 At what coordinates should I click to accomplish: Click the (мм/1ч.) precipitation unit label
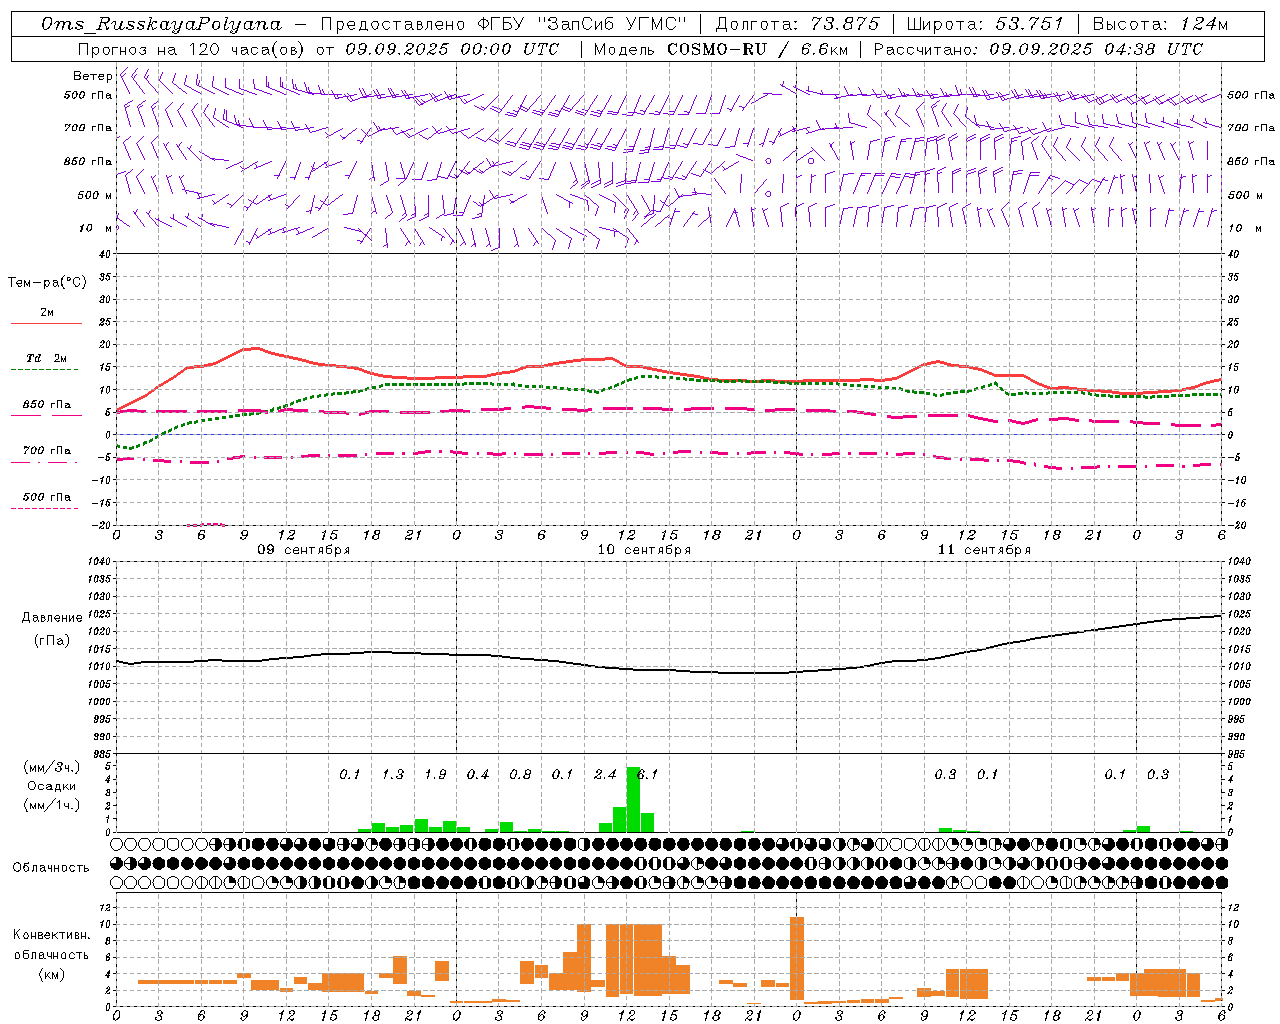[x=51, y=805]
